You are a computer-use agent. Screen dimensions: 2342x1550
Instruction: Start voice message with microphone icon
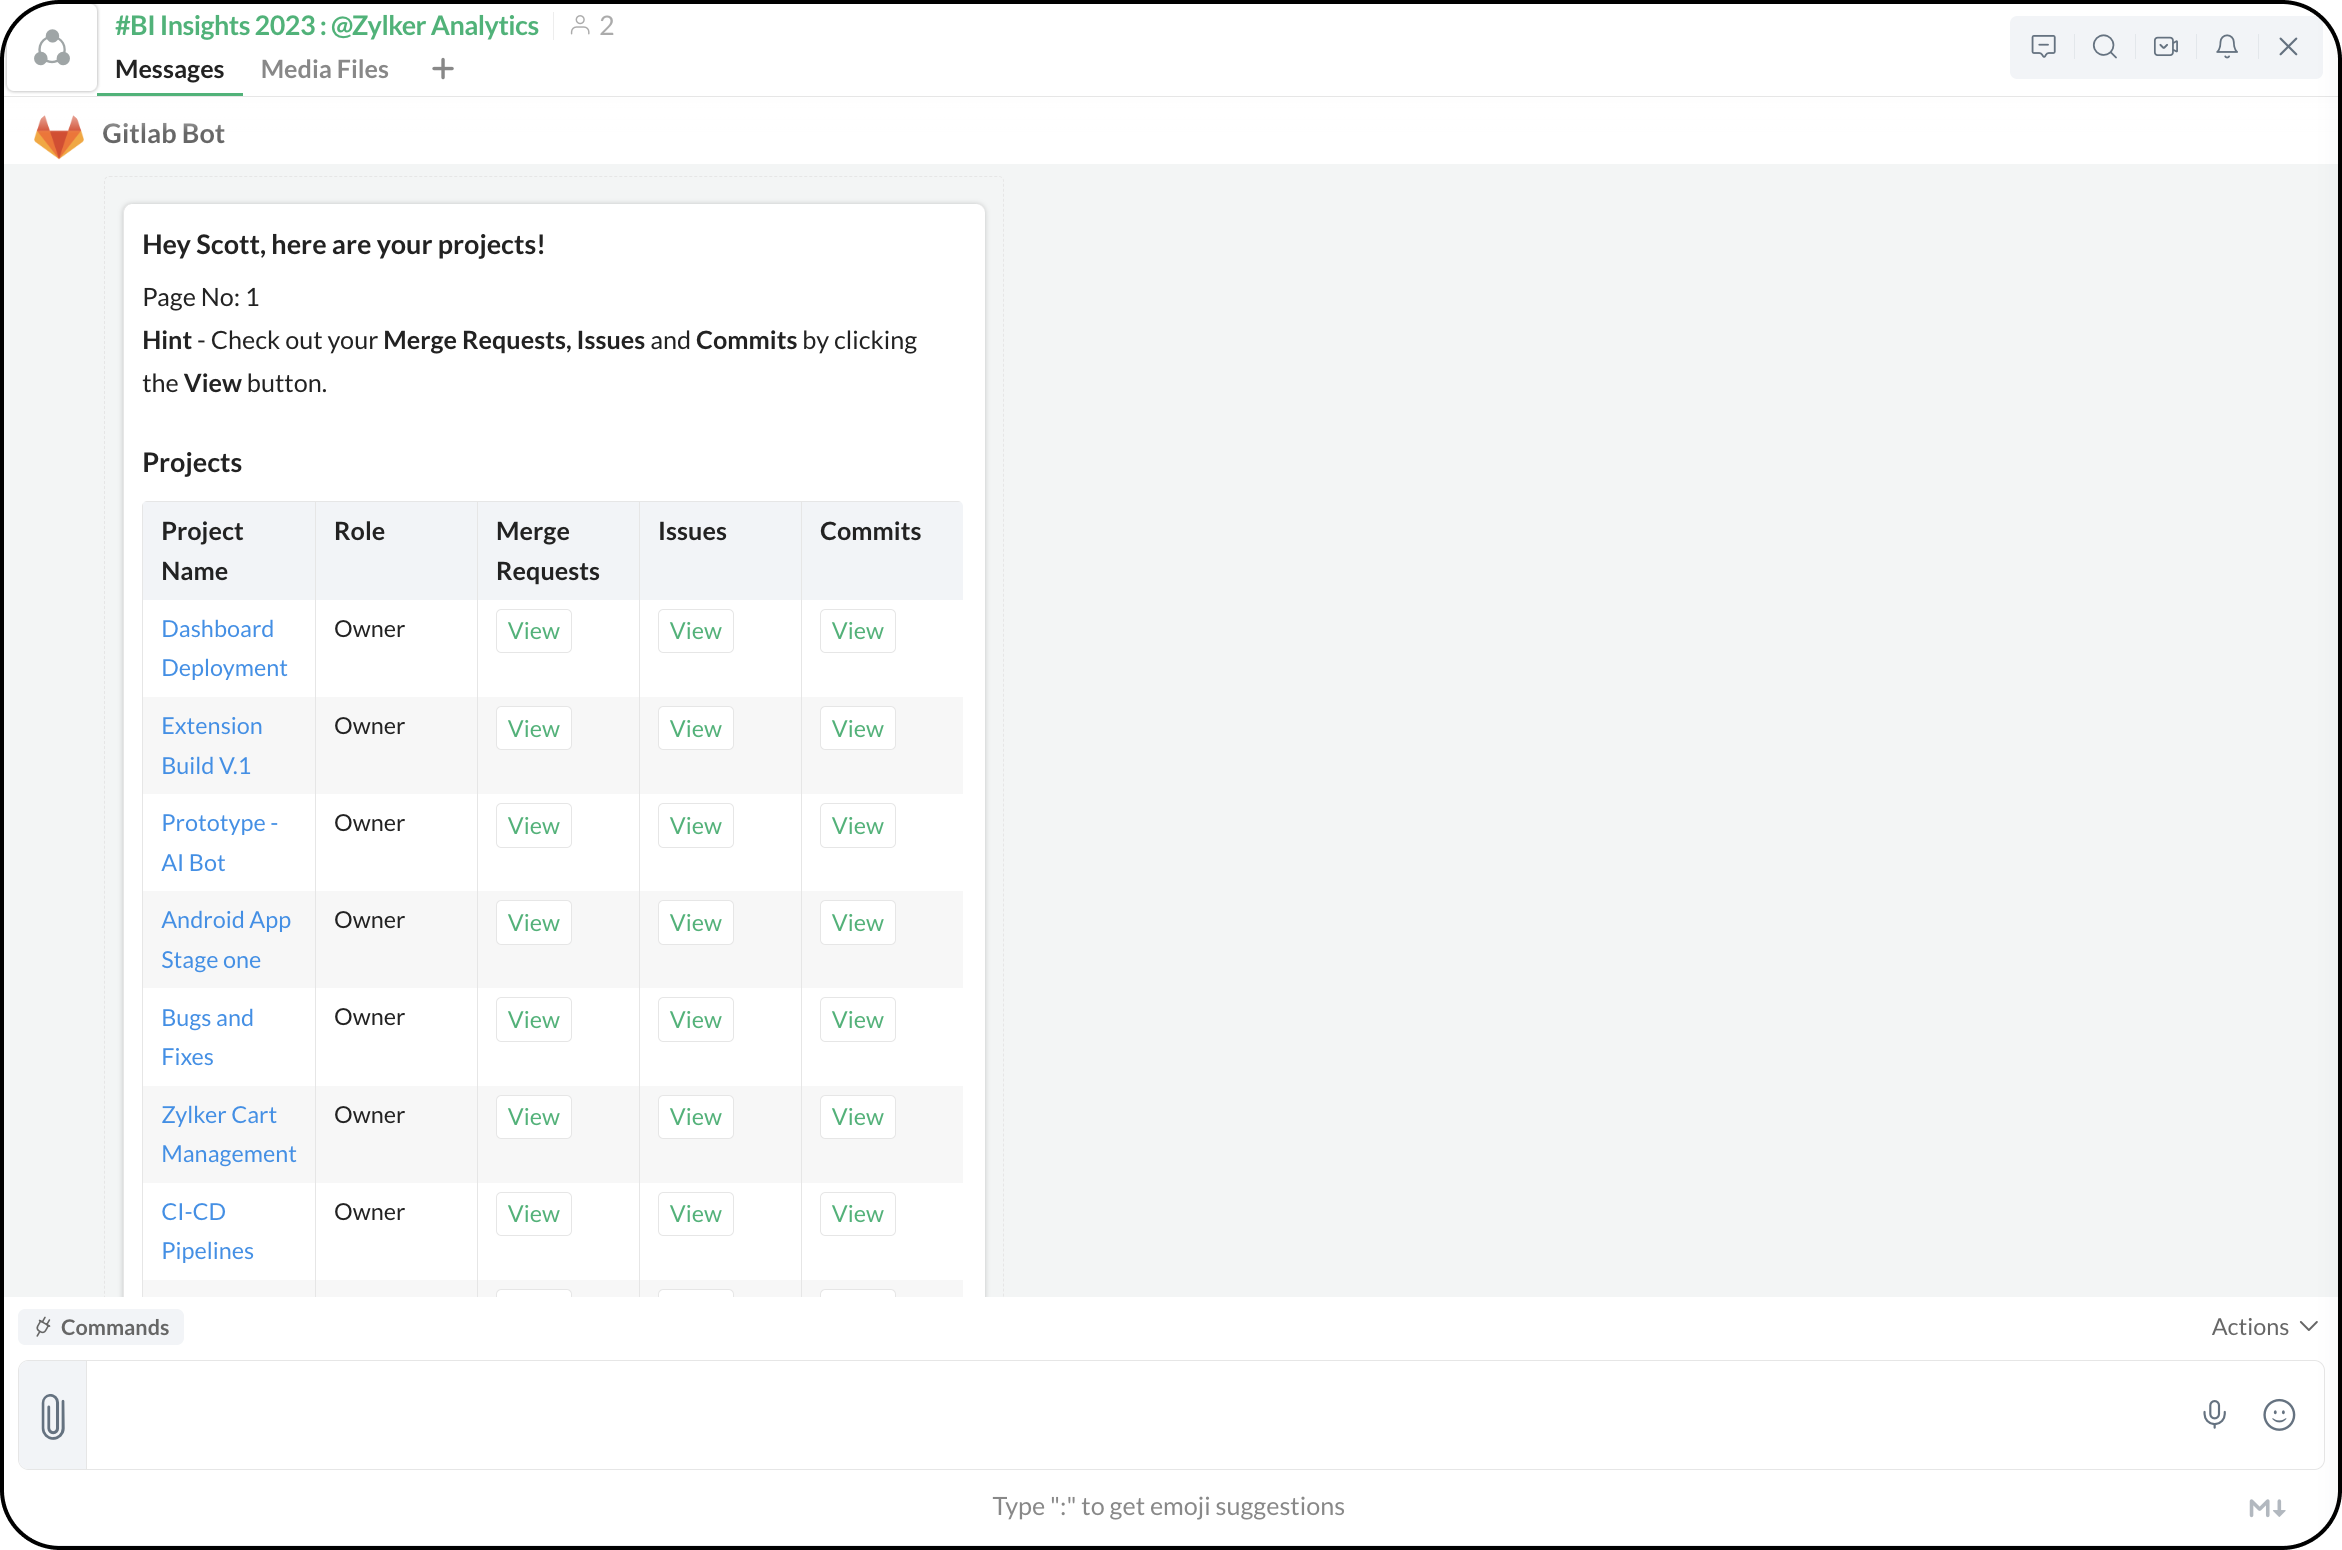(x=2214, y=1414)
